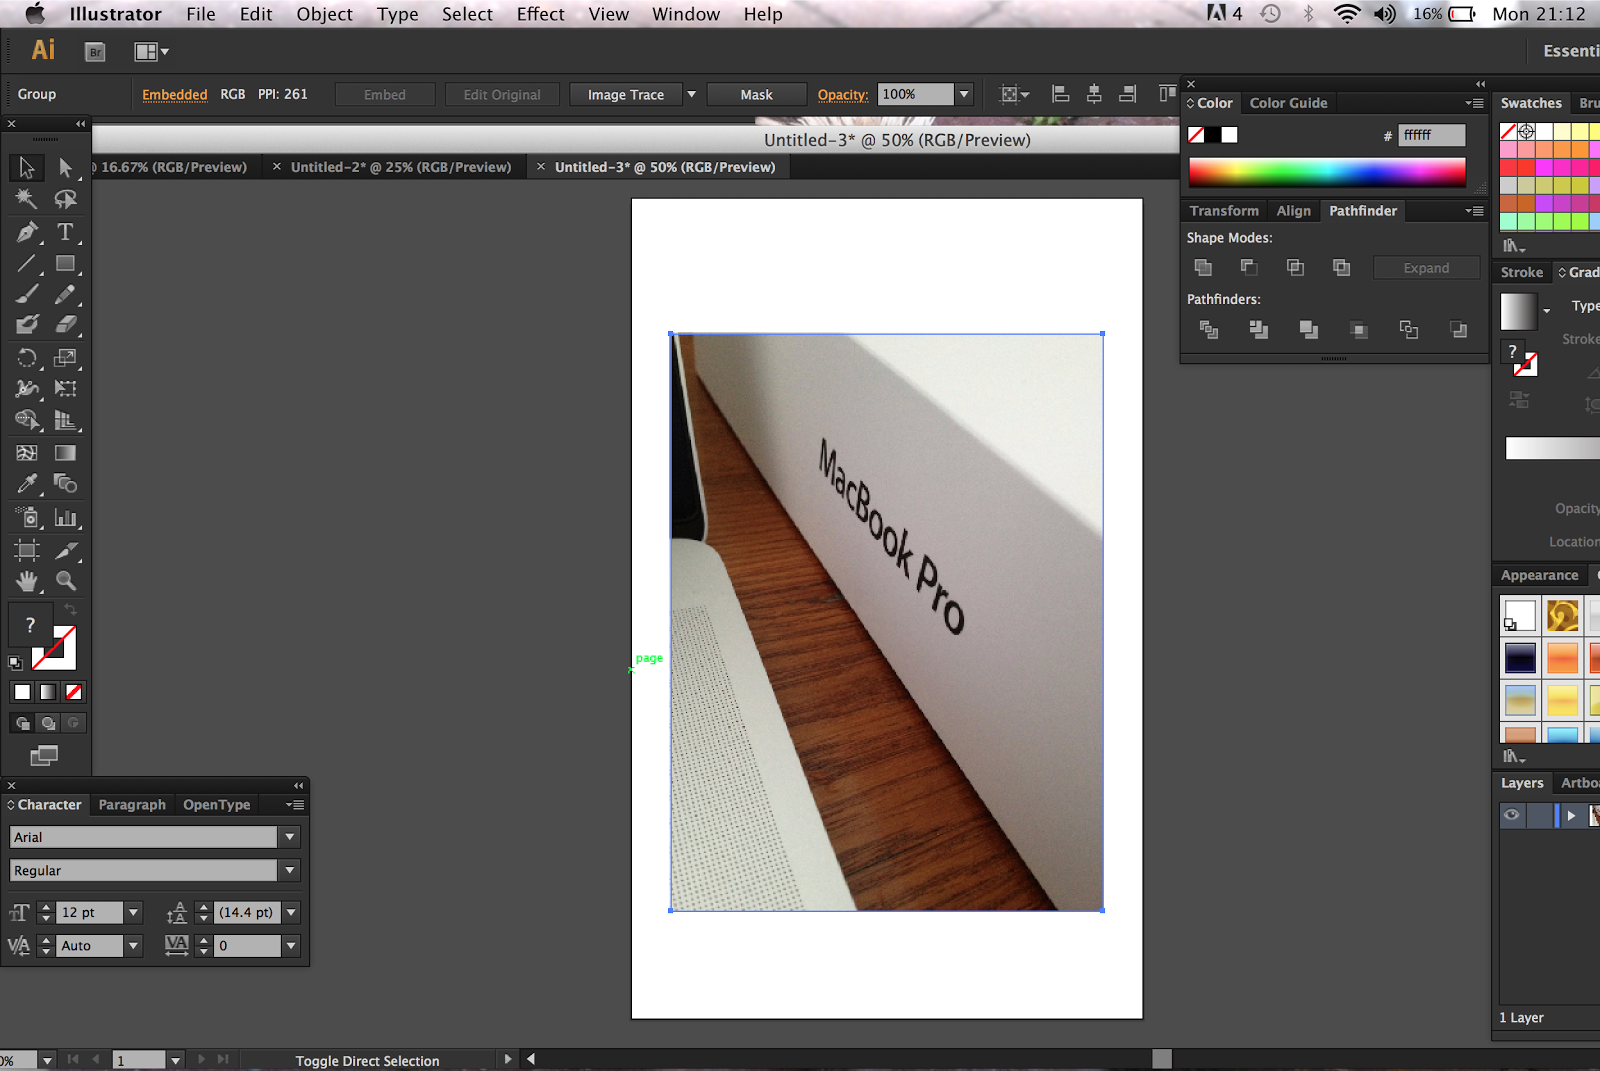This screenshot has height=1071, width=1600.
Task: Open the Window menu
Action: tap(685, 14)
